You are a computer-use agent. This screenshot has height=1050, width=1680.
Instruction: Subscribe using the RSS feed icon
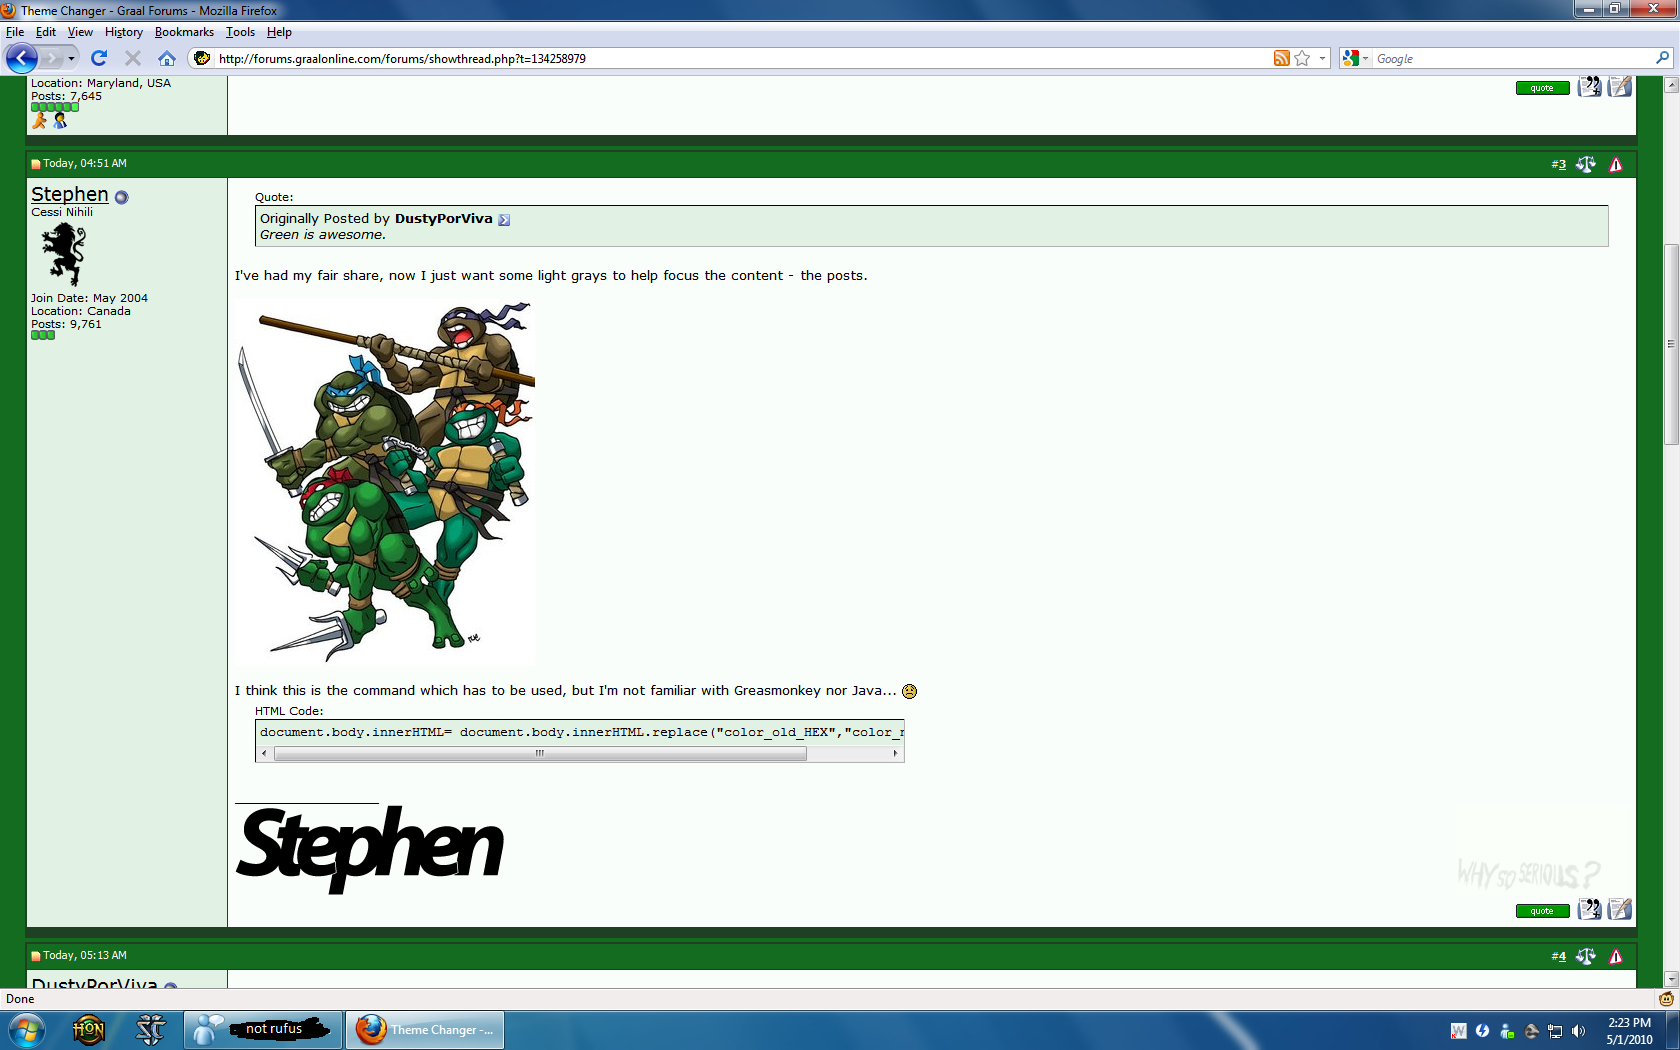1281,58
